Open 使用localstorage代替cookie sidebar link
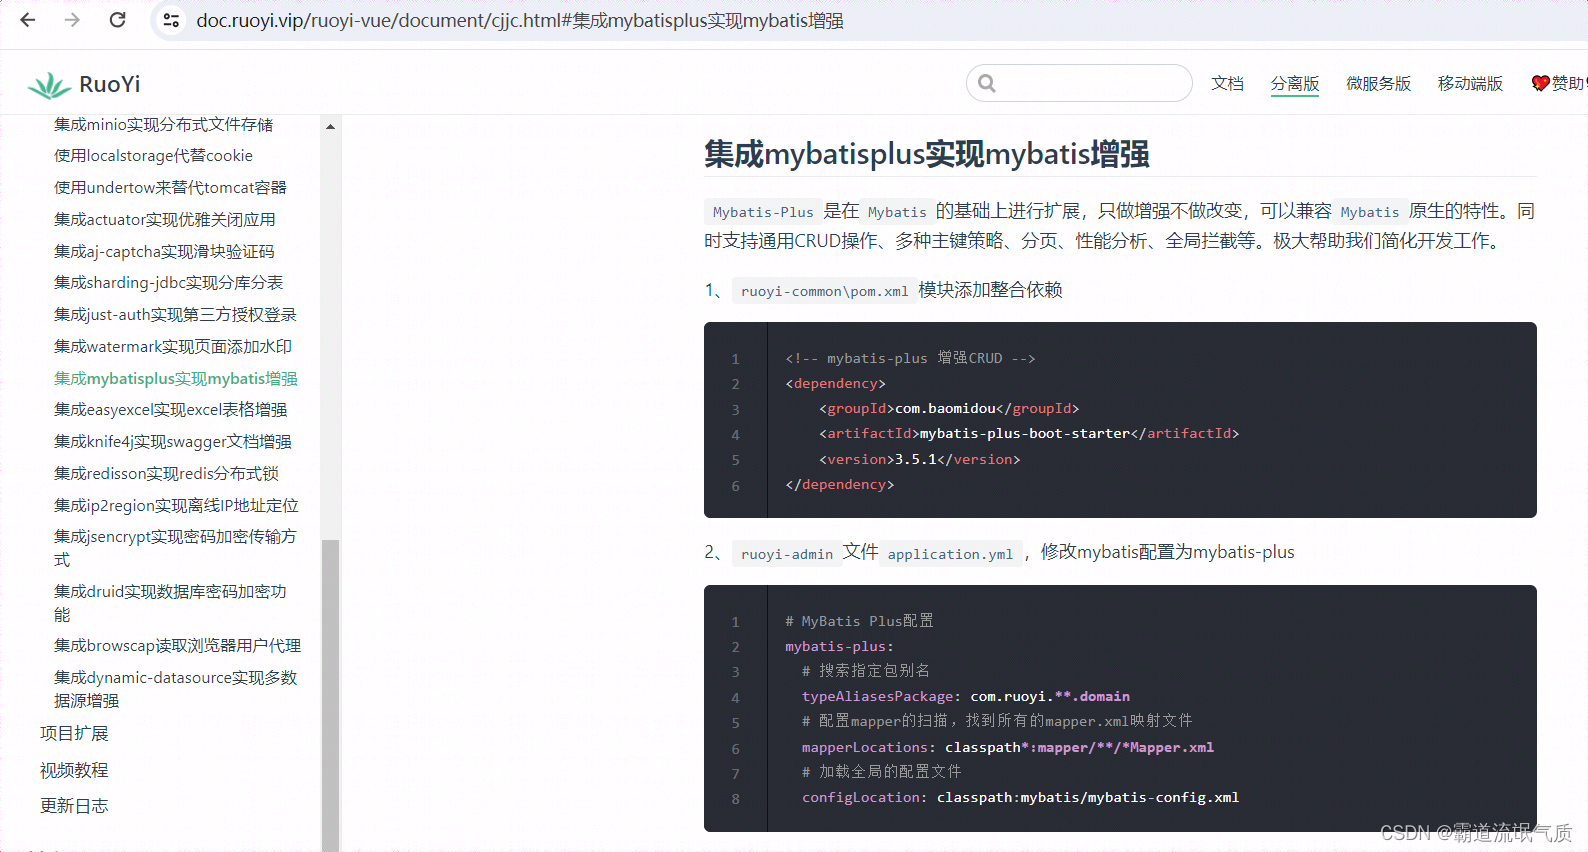The height and width of the screenshot is (852, 1588). 153,155
